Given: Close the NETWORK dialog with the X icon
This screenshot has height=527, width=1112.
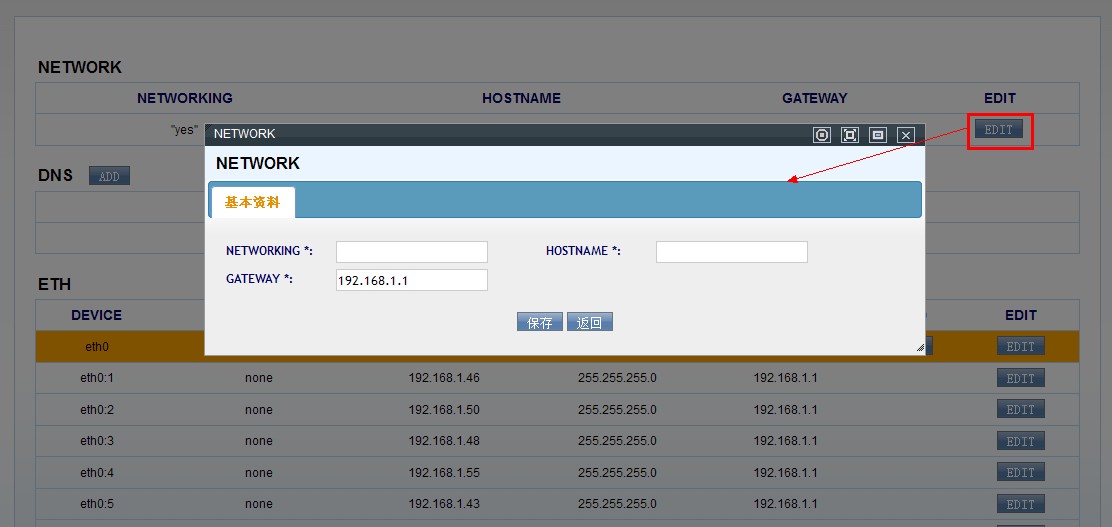Looking at the screenshot, I should (x=906, y=135).
